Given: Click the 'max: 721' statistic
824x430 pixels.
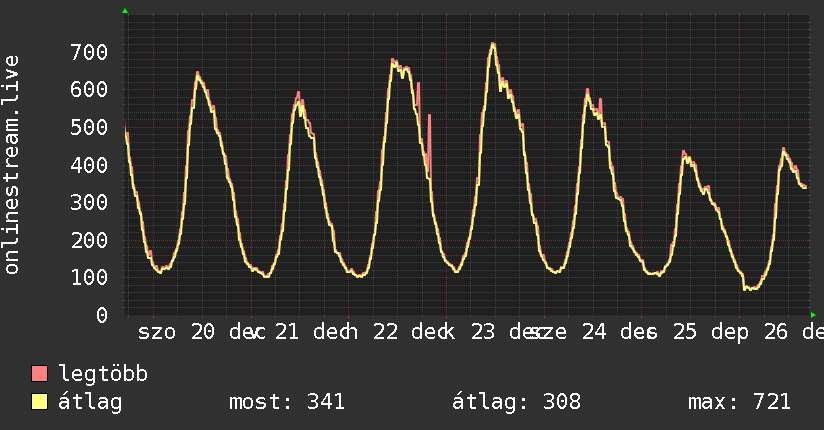Looking at the screenshot, I should pyautogui.click(x=739, y=402).
